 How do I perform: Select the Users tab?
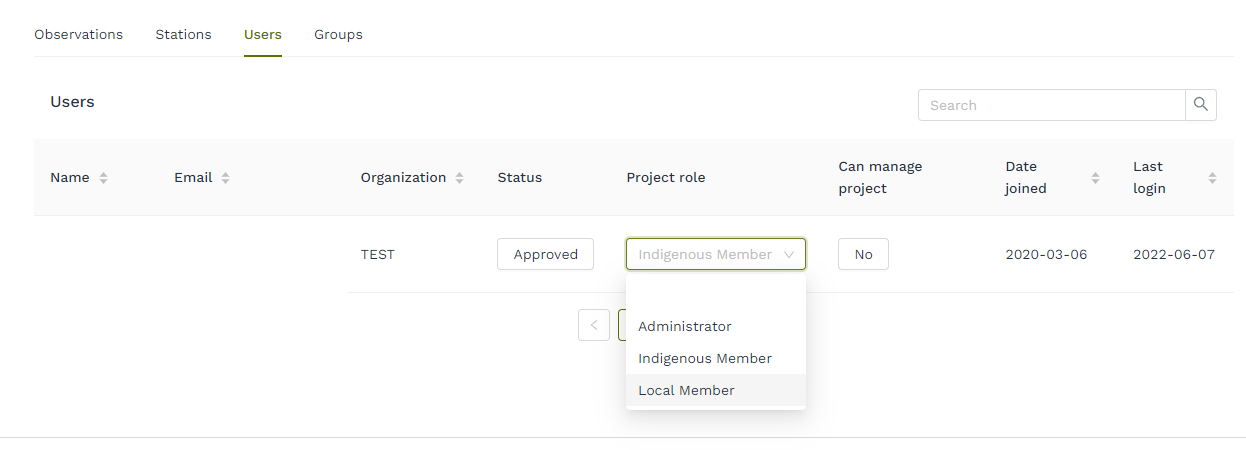[263, 35]
